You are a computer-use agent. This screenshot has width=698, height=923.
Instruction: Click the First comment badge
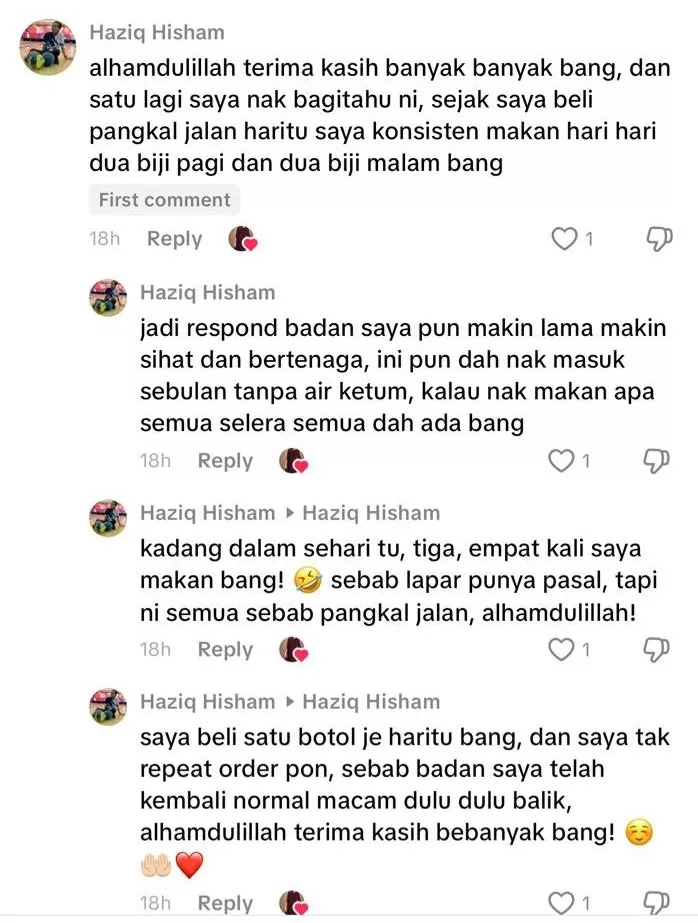165,200
